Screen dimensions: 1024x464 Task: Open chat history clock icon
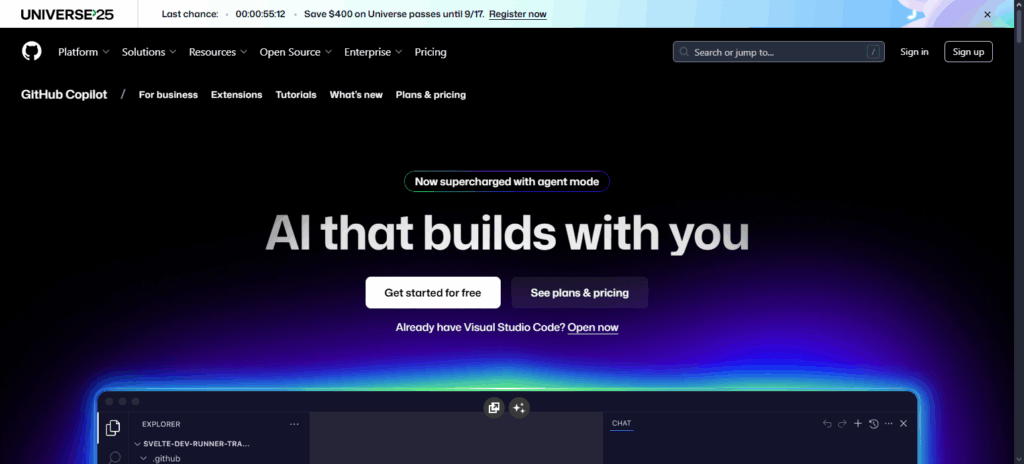(x=874, y=423)
